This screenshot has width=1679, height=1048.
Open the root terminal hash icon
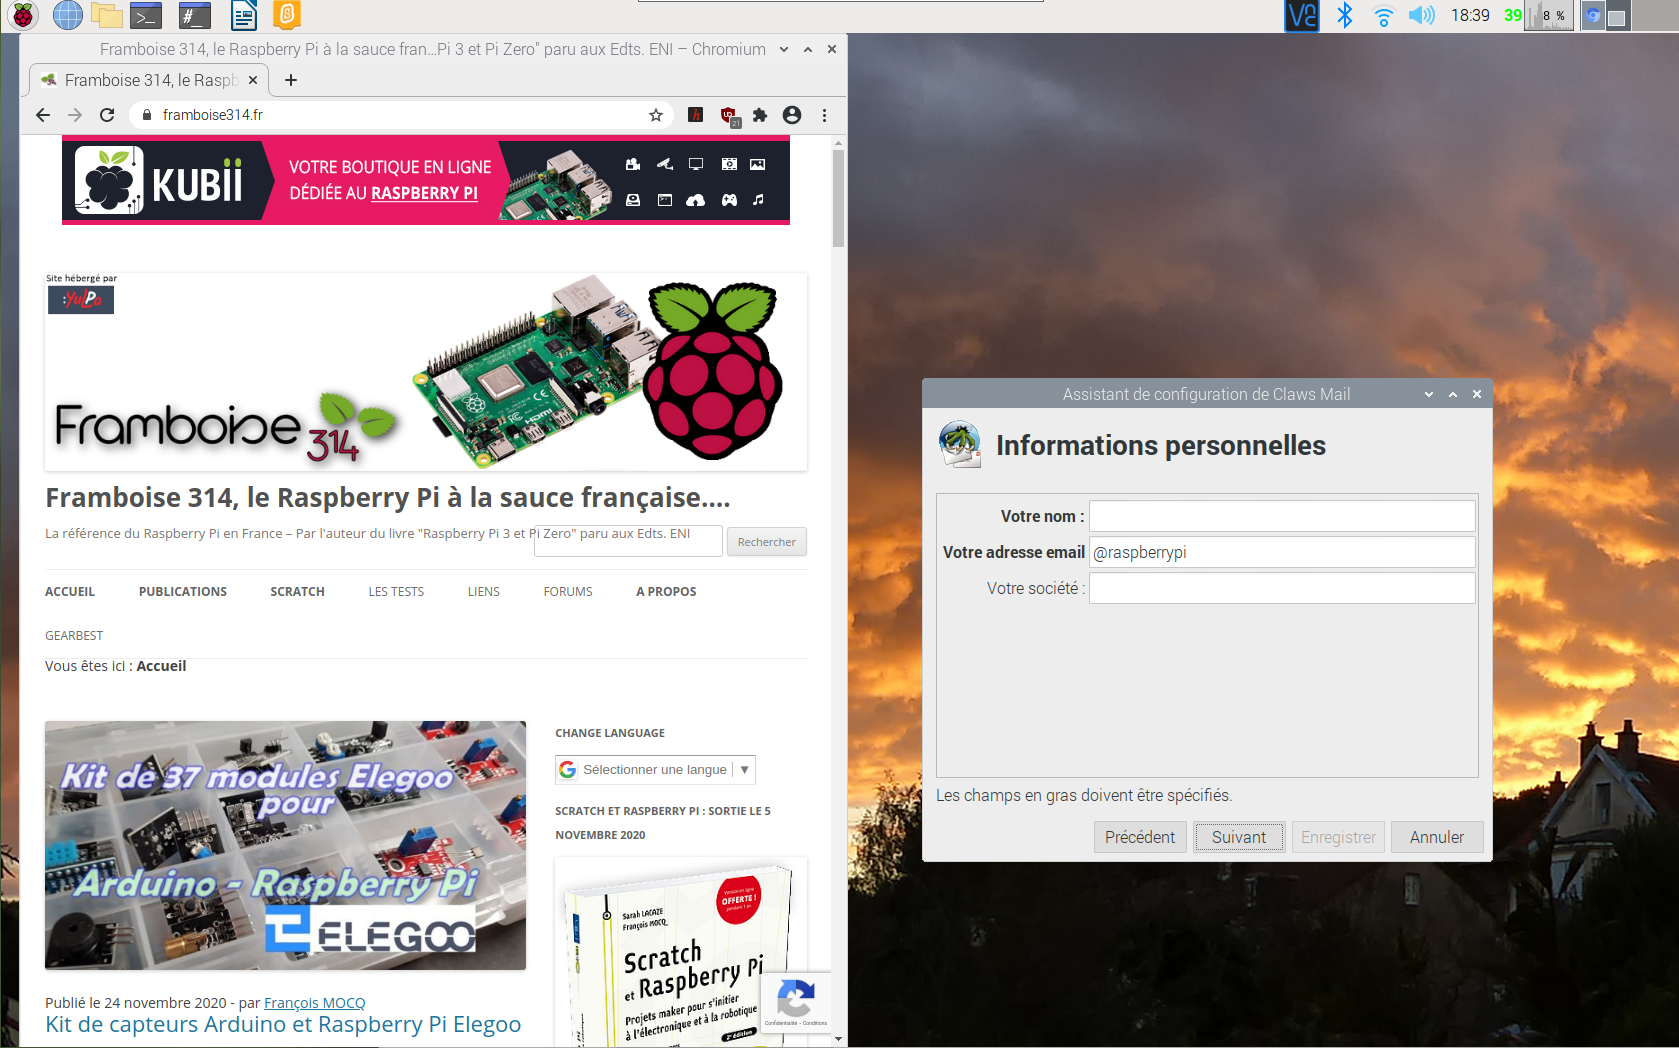click(x=195, y=15)
